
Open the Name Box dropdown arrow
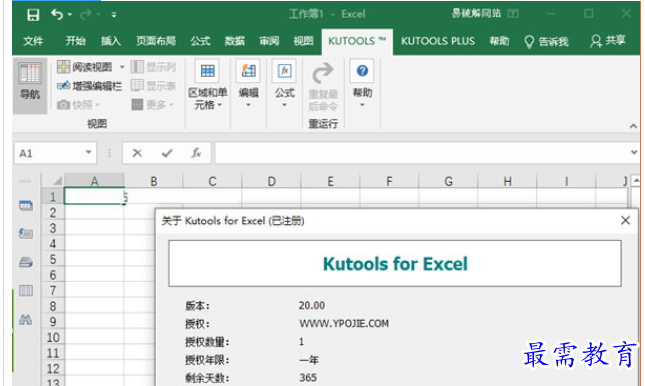(88, 153)
